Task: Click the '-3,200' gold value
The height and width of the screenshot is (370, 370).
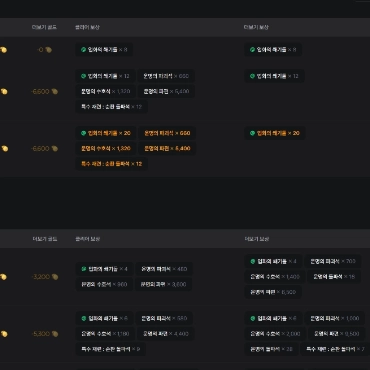Action: (41, 277)
